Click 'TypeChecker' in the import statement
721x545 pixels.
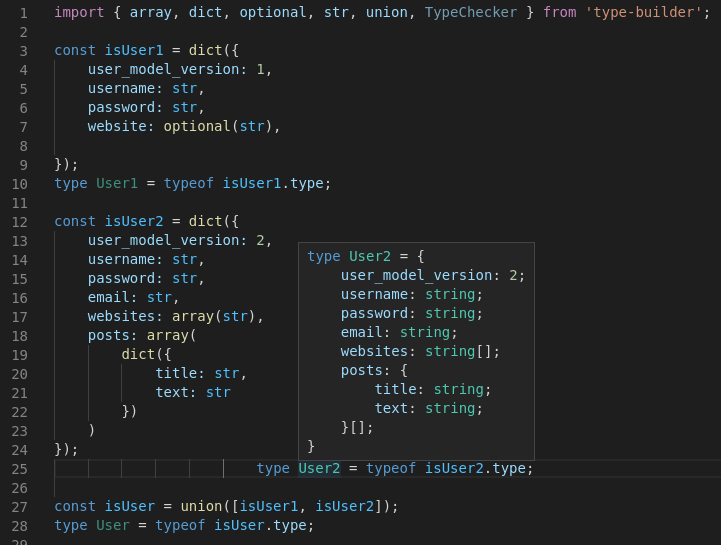(470, 12)
